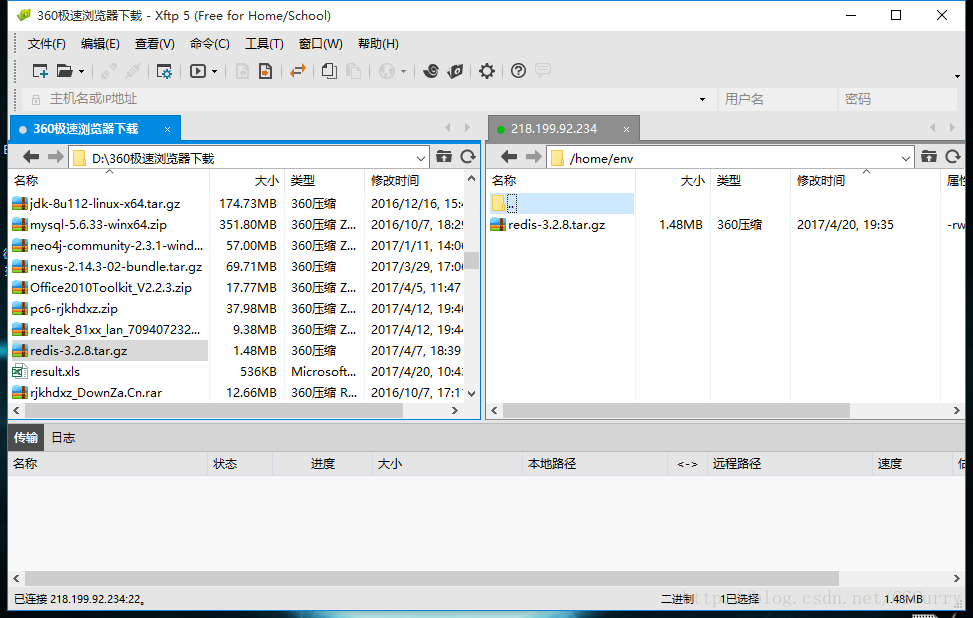Open help via the question mark icon
Screen dimensions: 973x618
(x=518, y=71)
